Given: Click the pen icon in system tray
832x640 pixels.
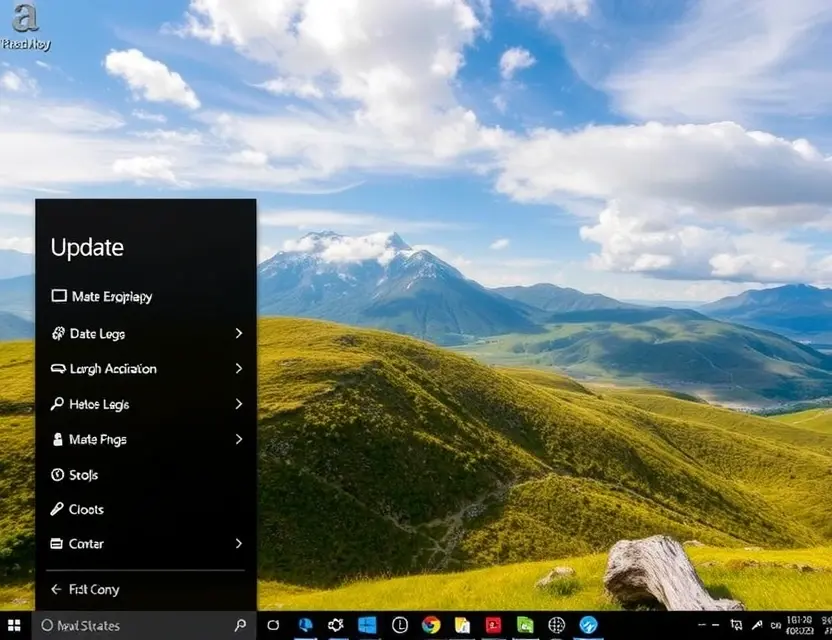Looking at the screenshot, I should (757, 625).
